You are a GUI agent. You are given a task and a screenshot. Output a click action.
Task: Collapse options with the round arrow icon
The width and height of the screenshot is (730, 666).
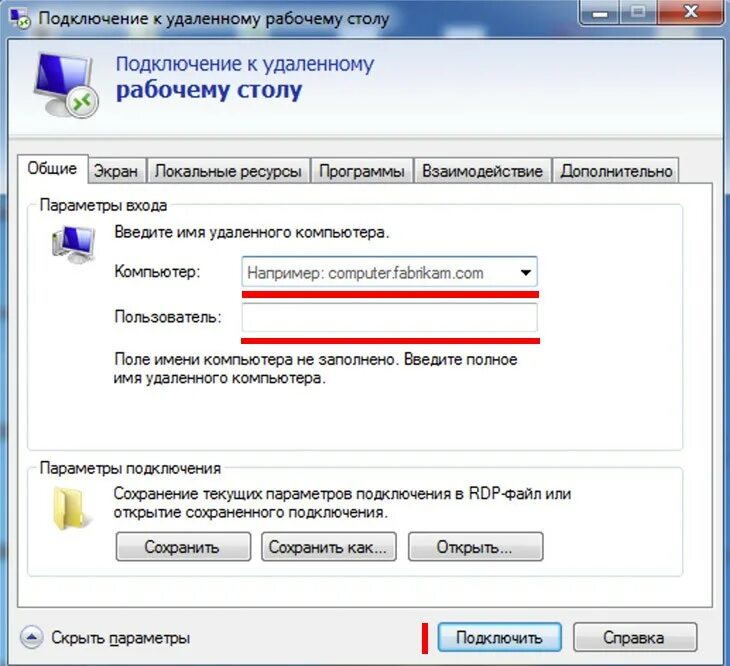pyautogui.click(x=32, y=637)
